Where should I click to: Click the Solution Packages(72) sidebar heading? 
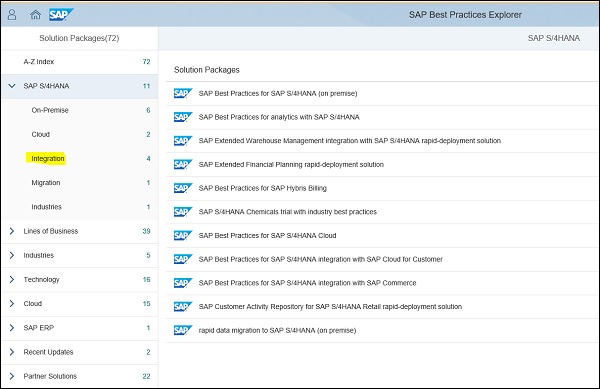pyautogui.click(x=79, y=38)
